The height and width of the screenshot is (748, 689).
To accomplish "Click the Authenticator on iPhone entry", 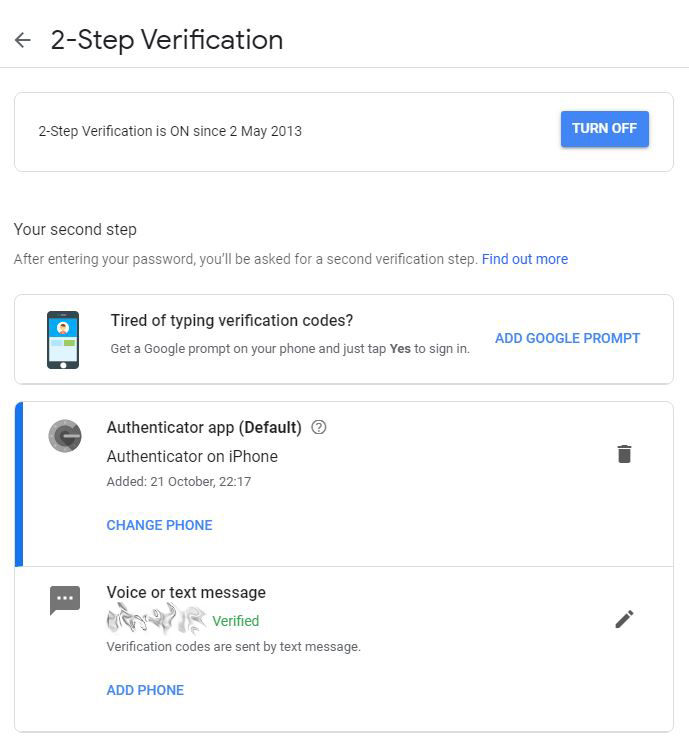I will point(192,457).
